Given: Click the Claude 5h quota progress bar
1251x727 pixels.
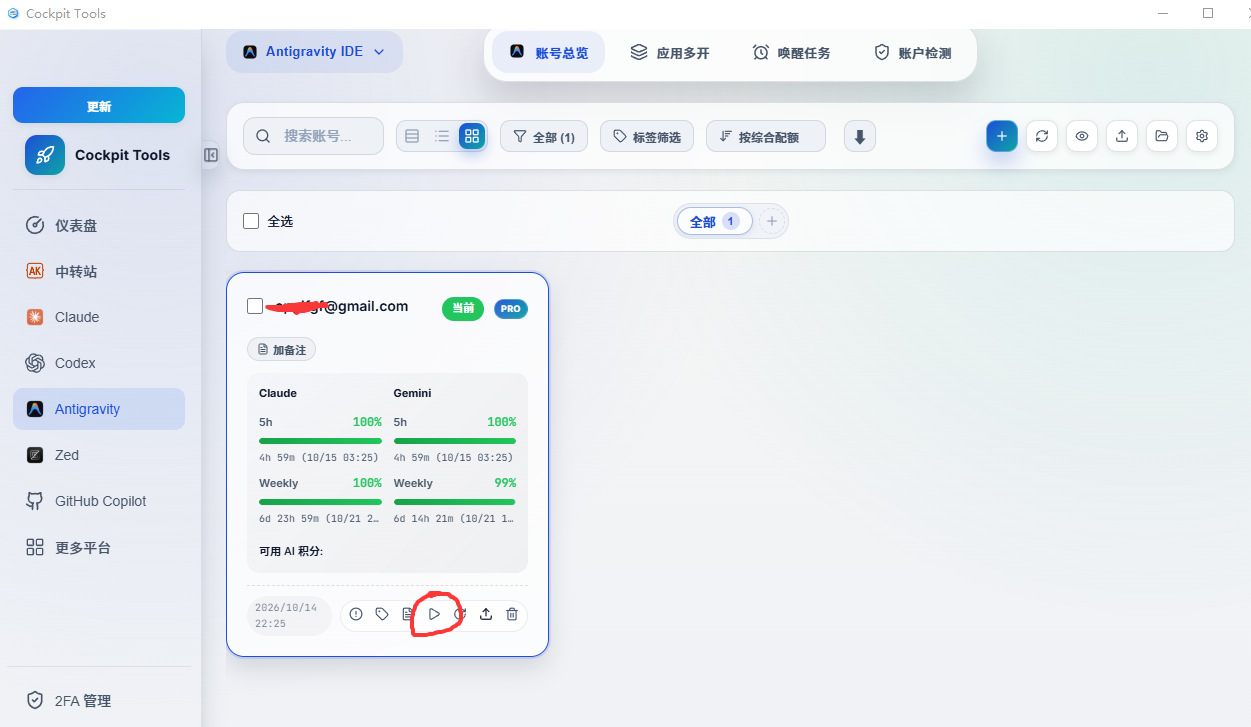Looking at the screenshot, I should pyautogui.click(x=320, y=441).
